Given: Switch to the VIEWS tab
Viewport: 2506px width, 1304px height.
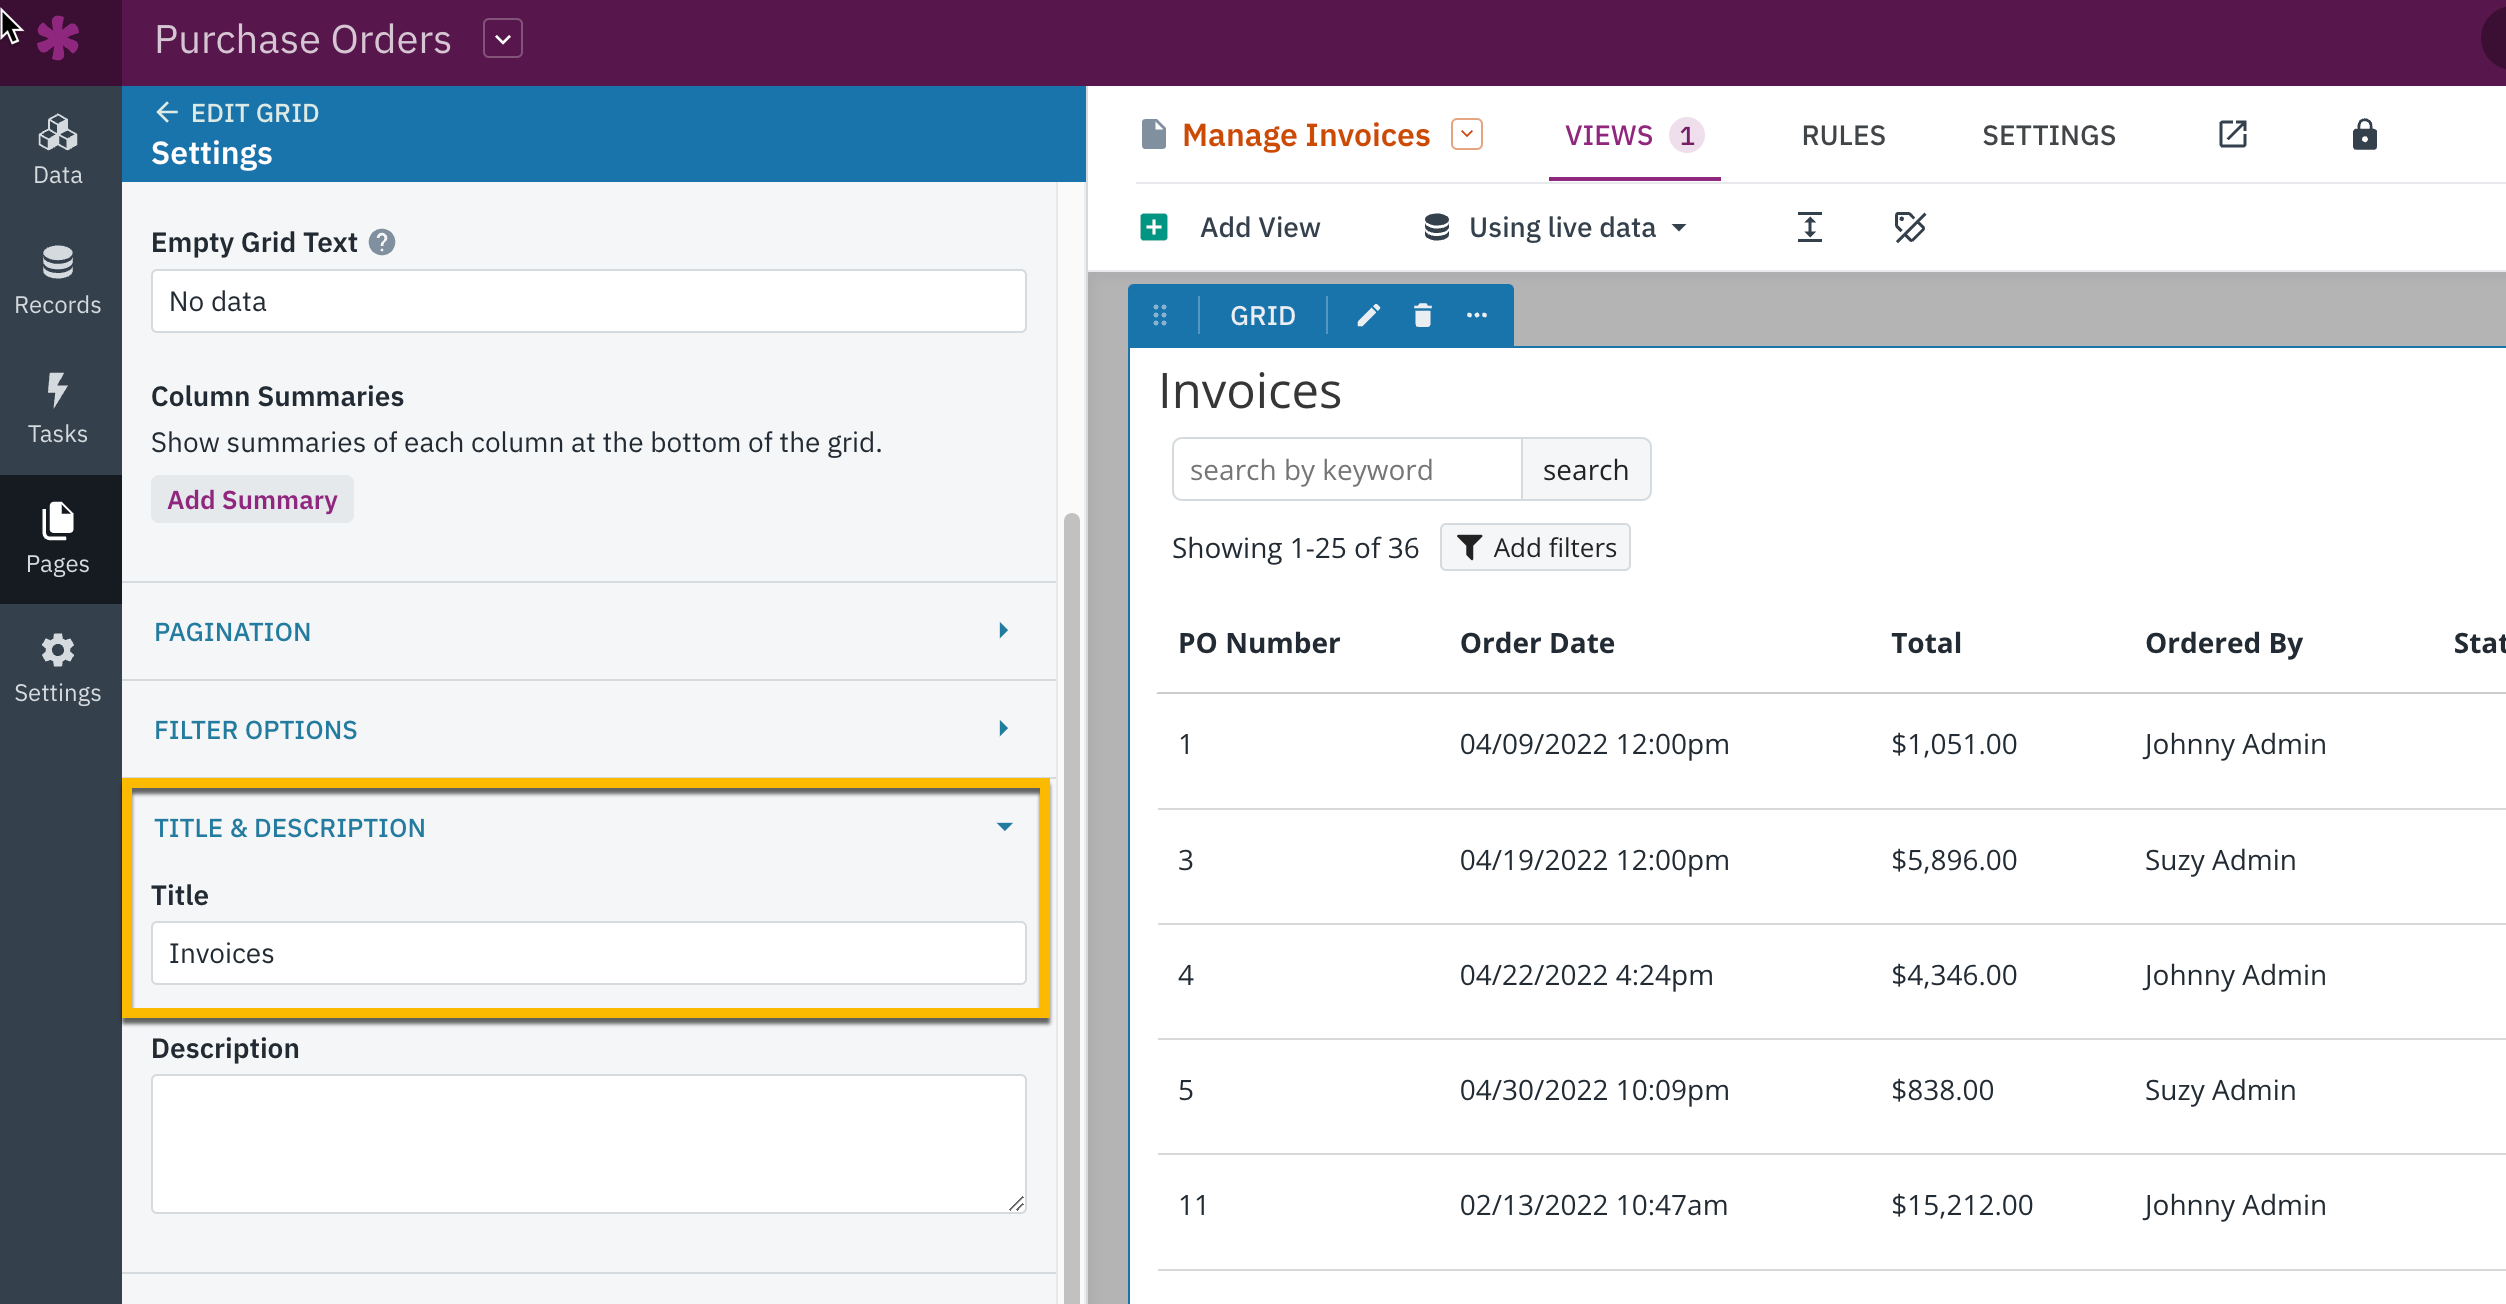Looking at the screenshot, I should pos(1634,135).
